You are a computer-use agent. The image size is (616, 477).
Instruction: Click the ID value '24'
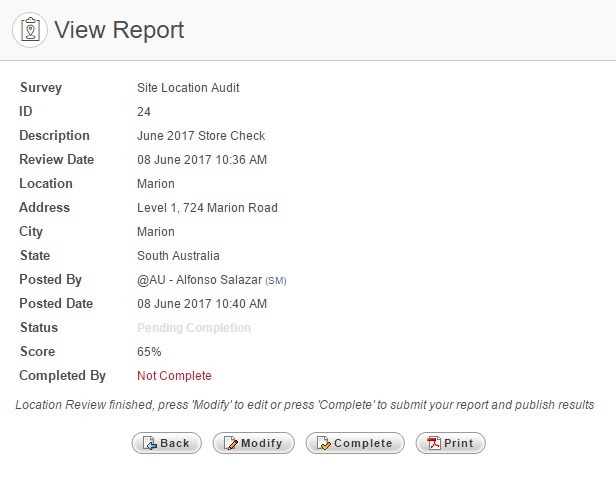144,112
